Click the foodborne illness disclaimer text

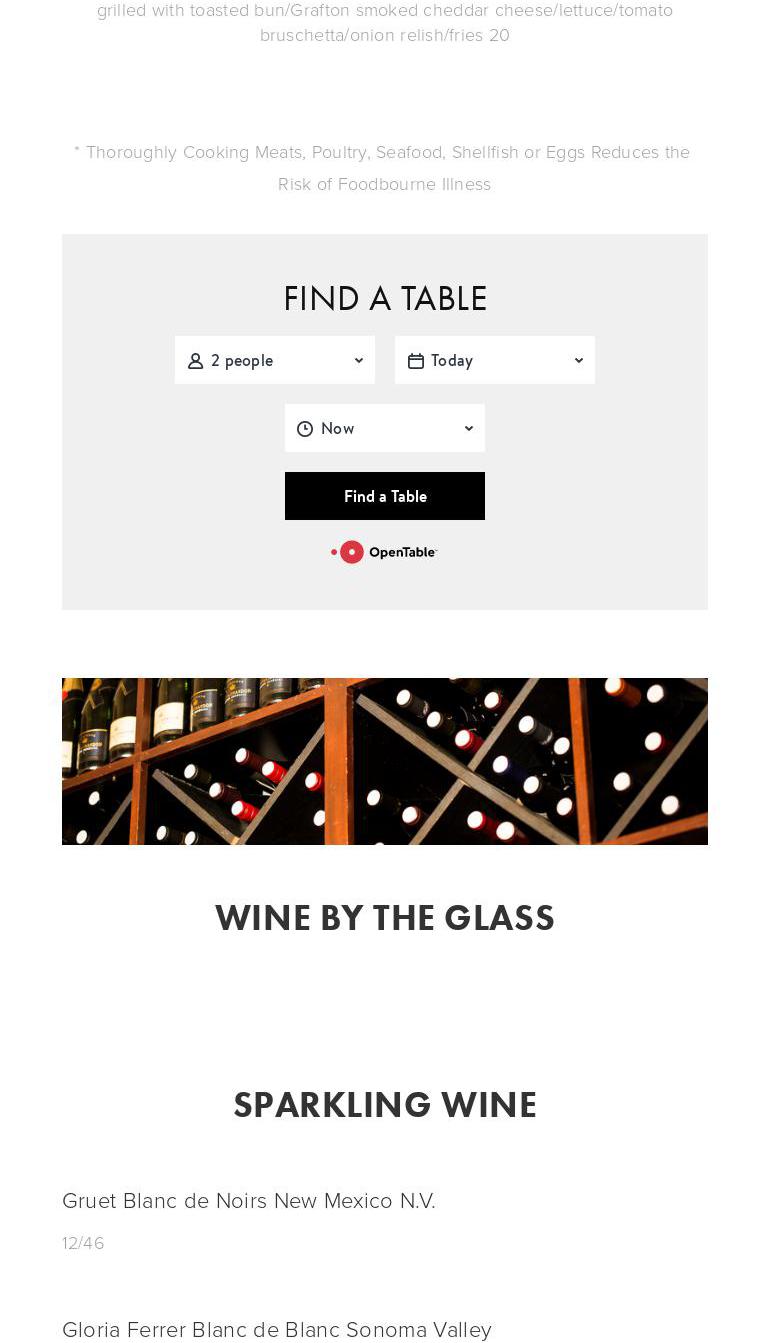pos(384,168)
